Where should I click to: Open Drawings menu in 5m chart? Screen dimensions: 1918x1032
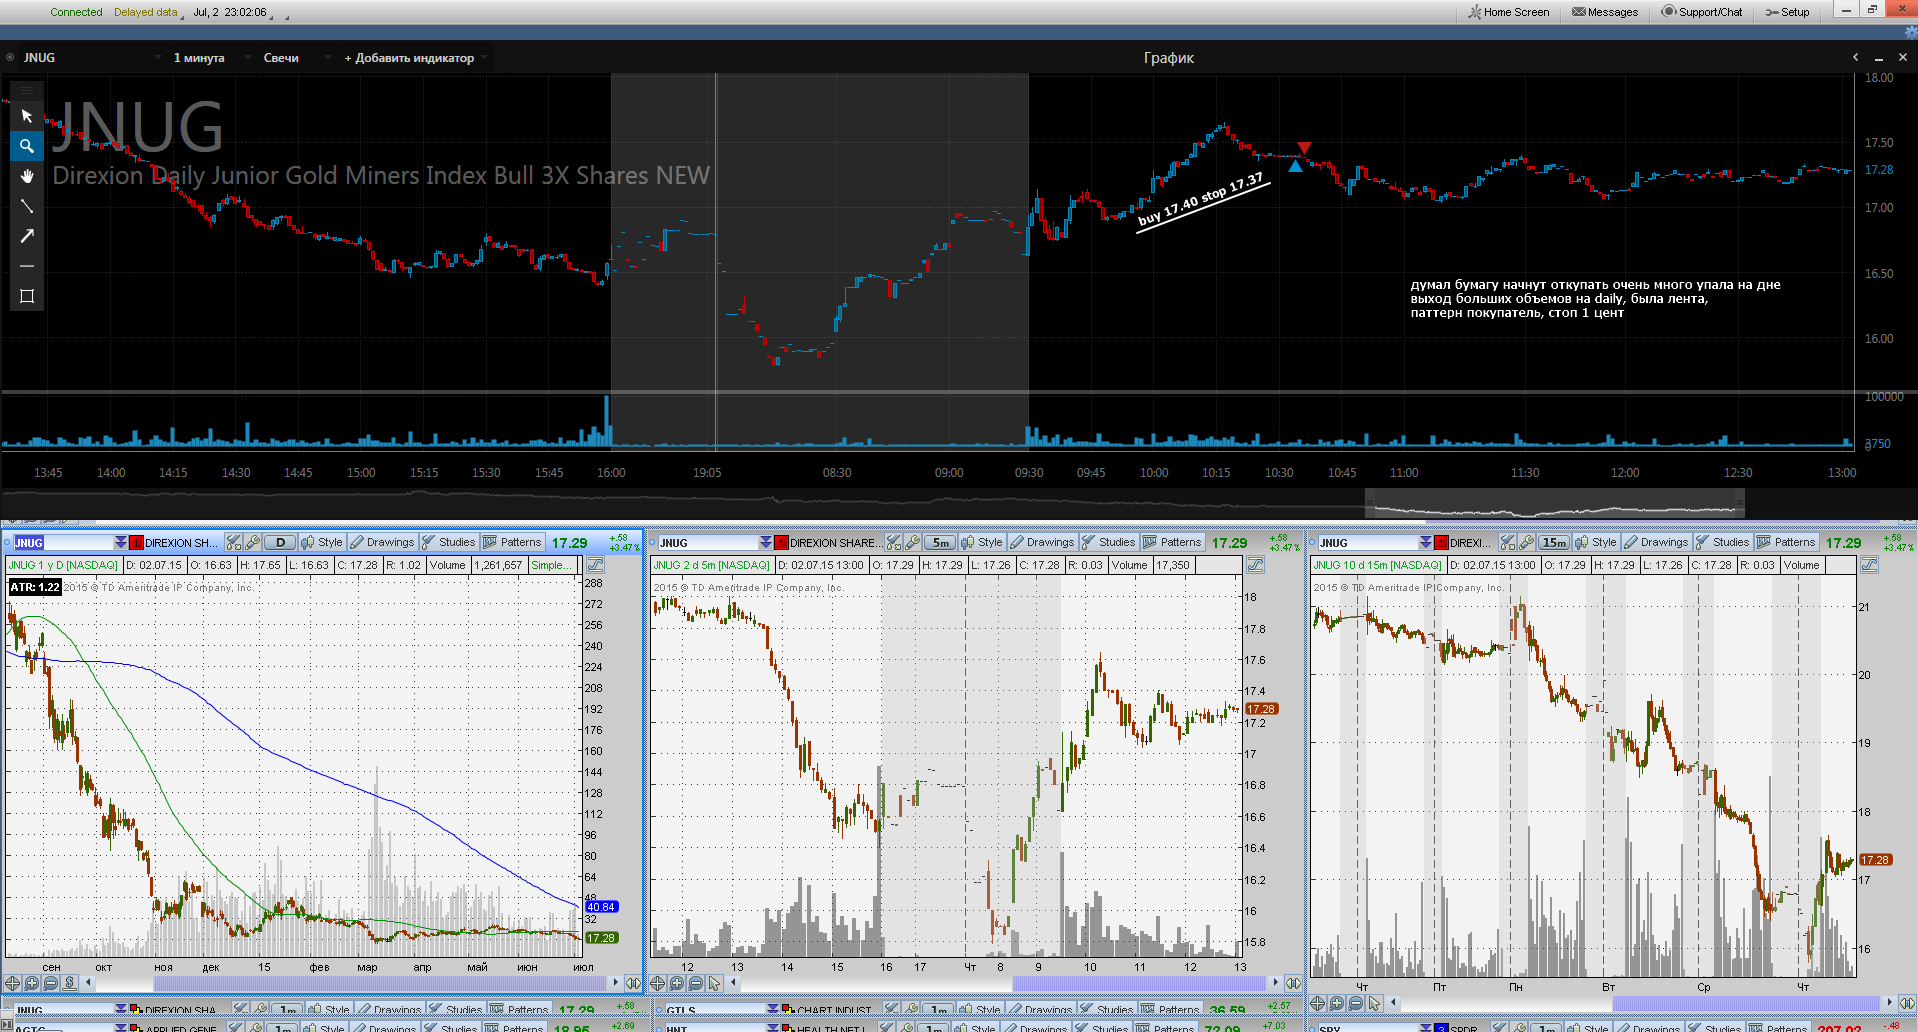[x=1042, y=542]
